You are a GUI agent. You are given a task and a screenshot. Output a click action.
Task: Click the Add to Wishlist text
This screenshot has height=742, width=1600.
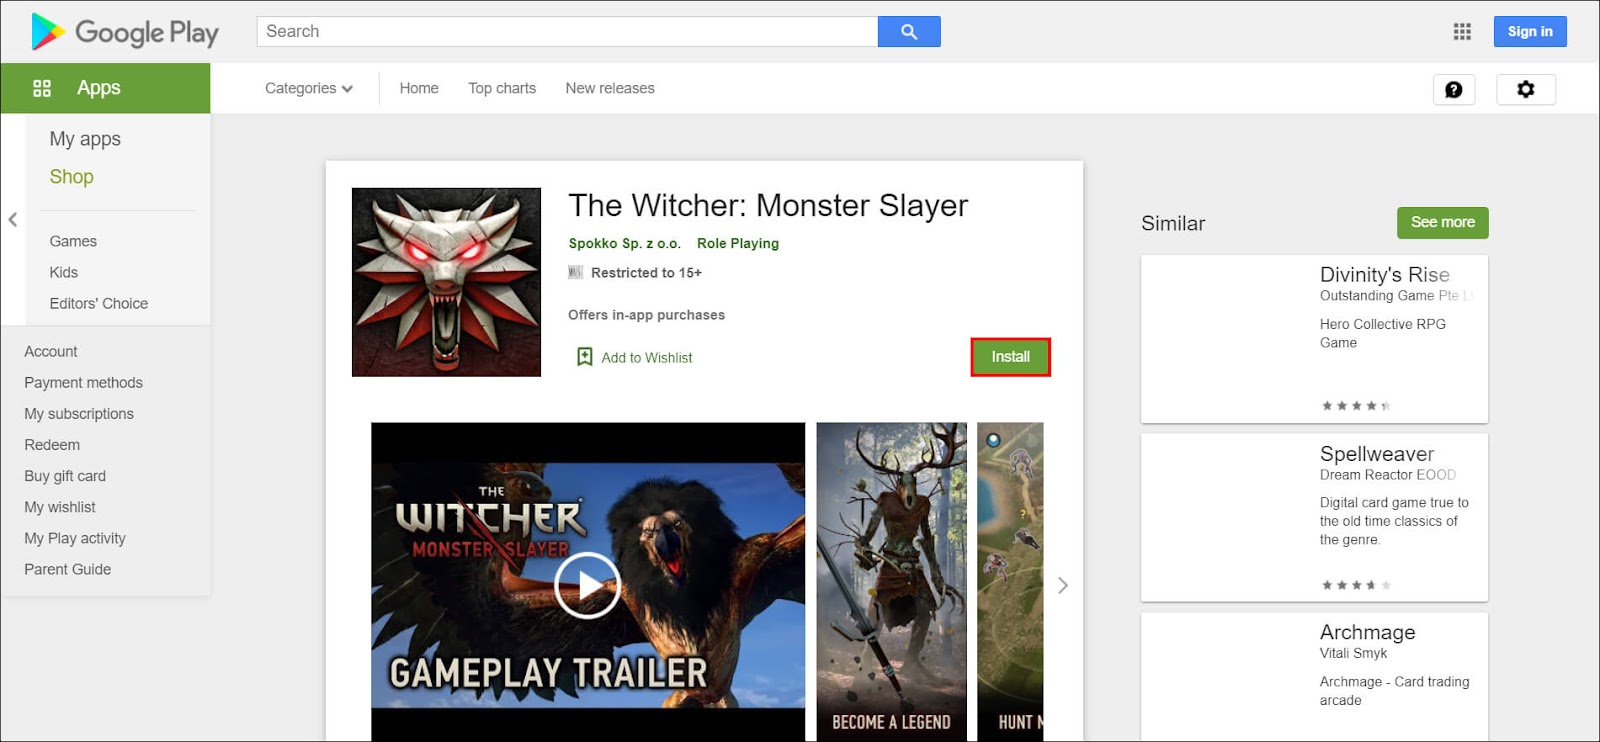[x=647, y=358]
